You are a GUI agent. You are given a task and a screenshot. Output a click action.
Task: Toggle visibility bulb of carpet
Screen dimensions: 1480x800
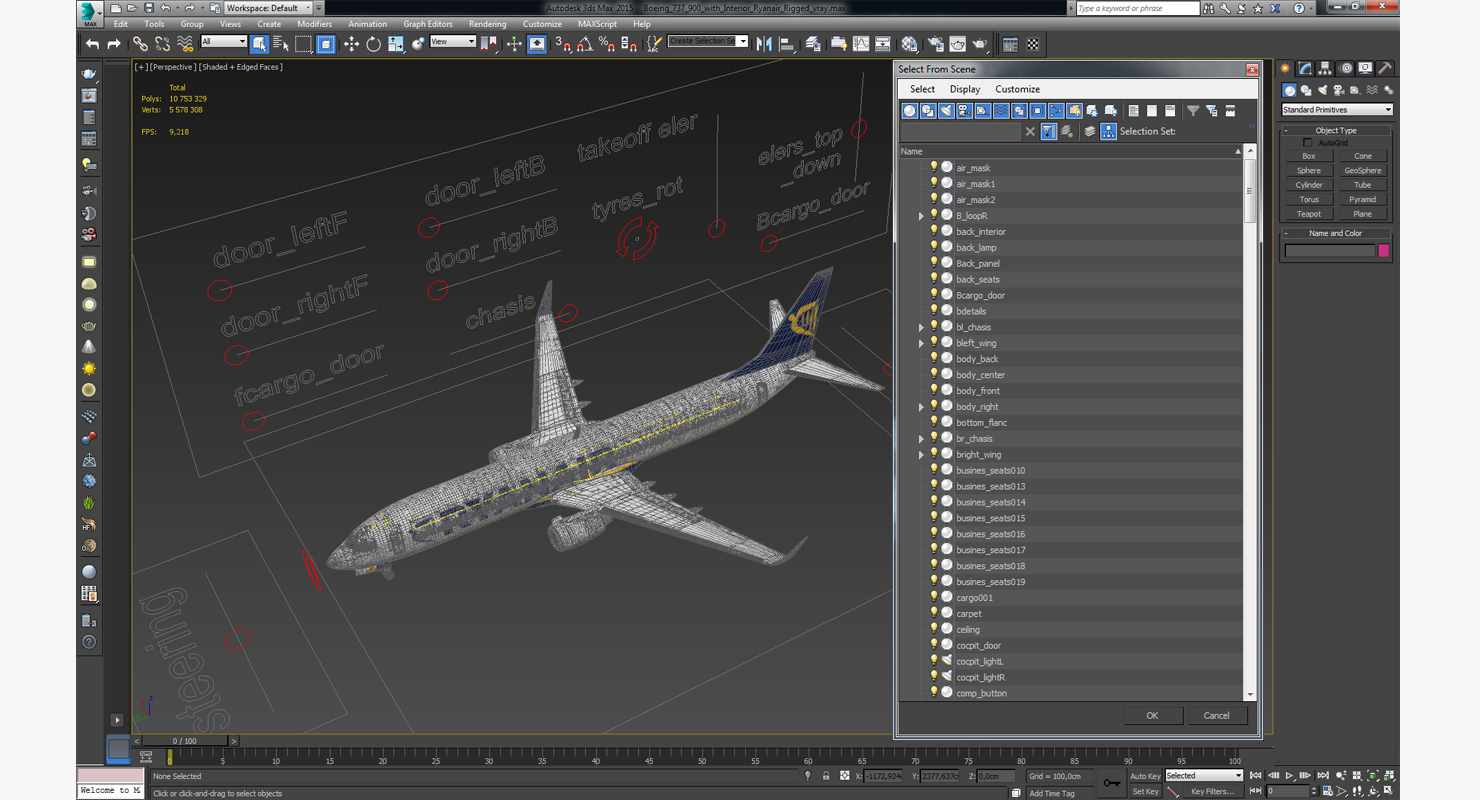(x=934, y=613)
